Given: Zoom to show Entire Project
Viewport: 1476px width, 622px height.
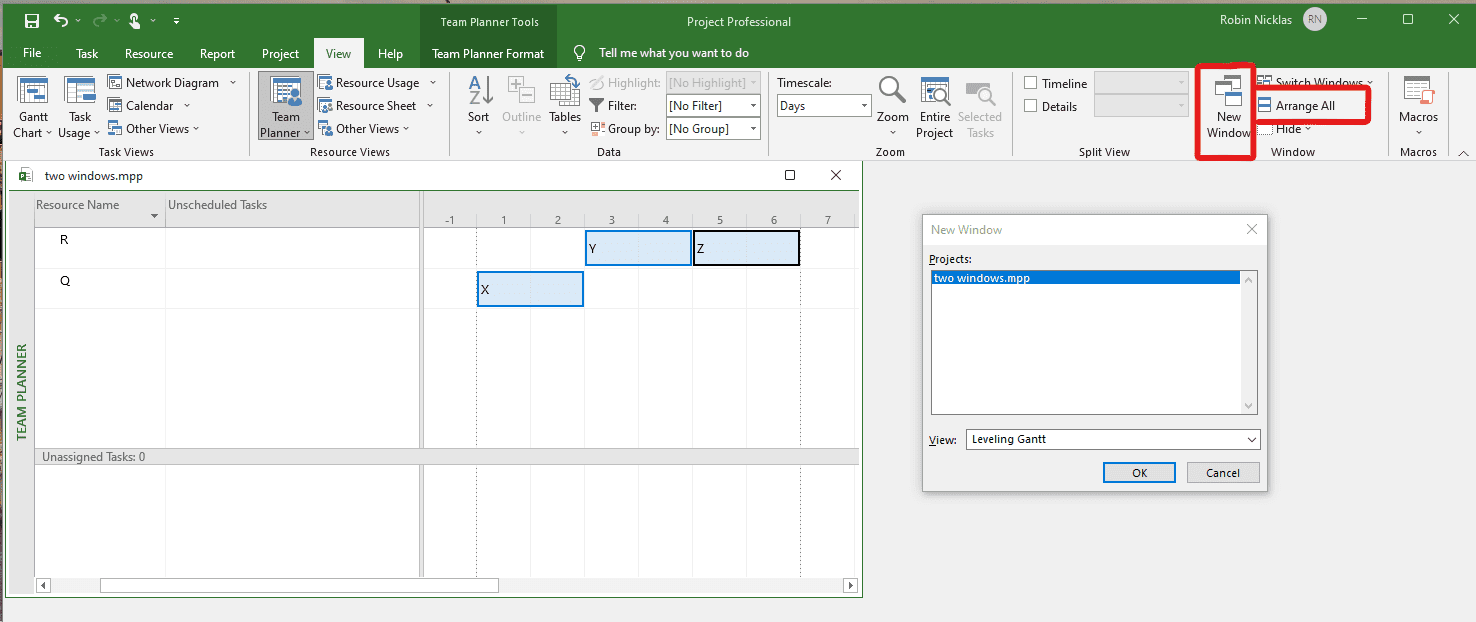Looking at the screenshot, I should (934, 107).
